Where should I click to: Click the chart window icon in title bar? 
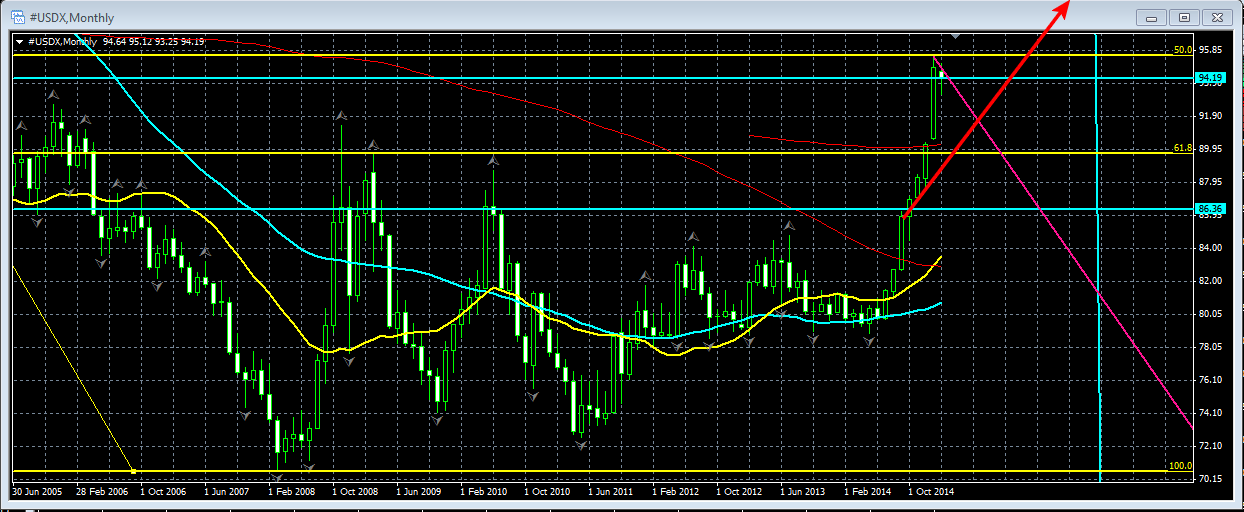coord(17,17)
